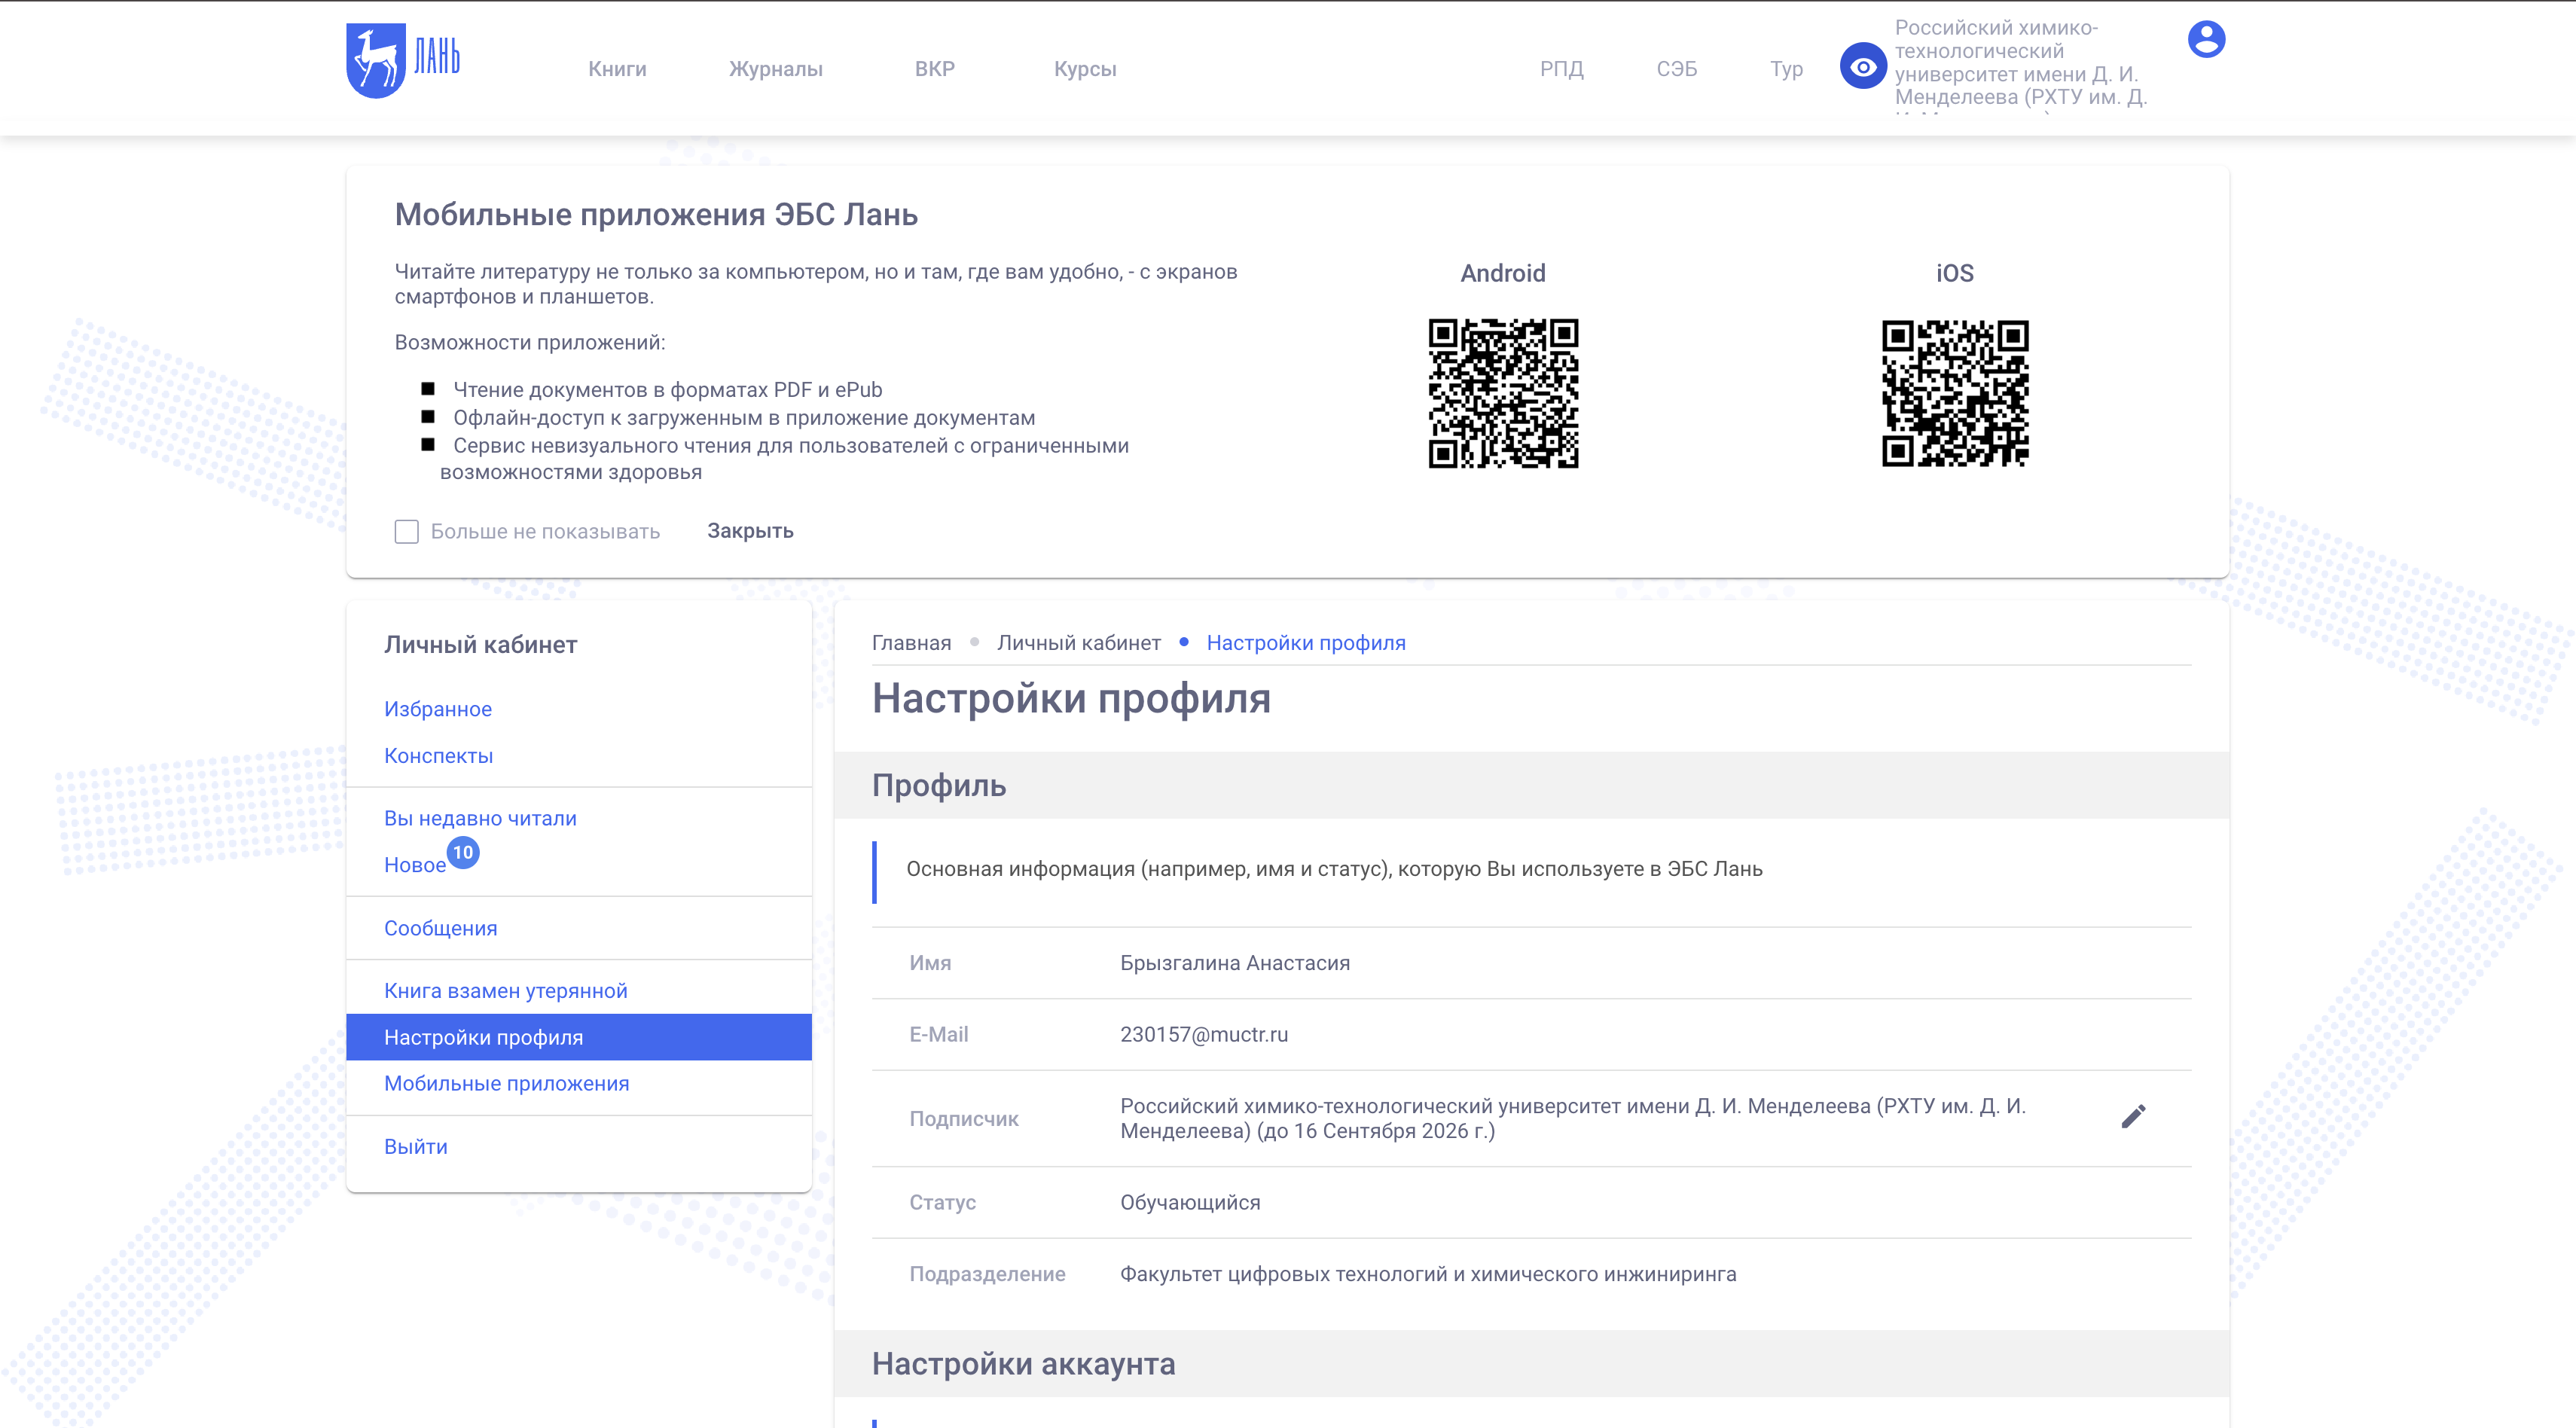Screen dimensions: 2576x1428
Task: Open the Книги menu
Action: (617, 69)
